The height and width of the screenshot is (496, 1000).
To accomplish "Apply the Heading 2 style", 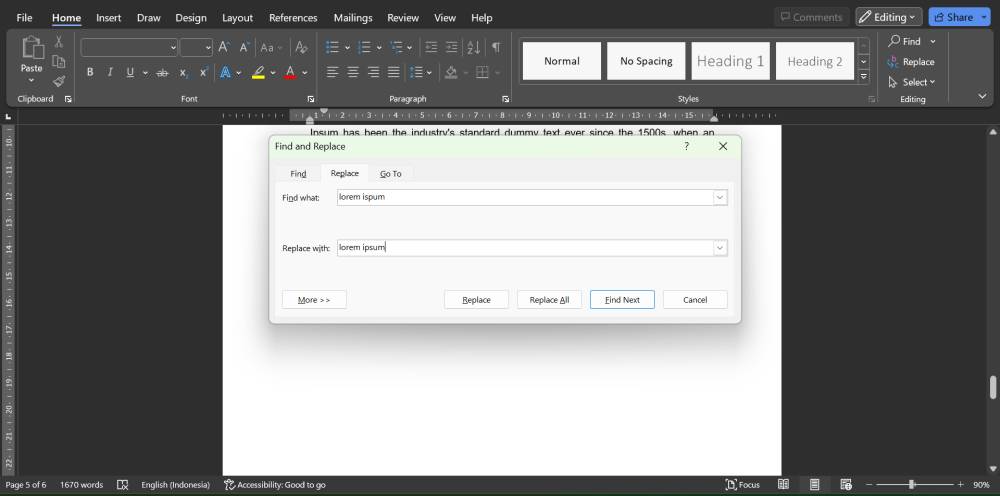I will [814, 61].
